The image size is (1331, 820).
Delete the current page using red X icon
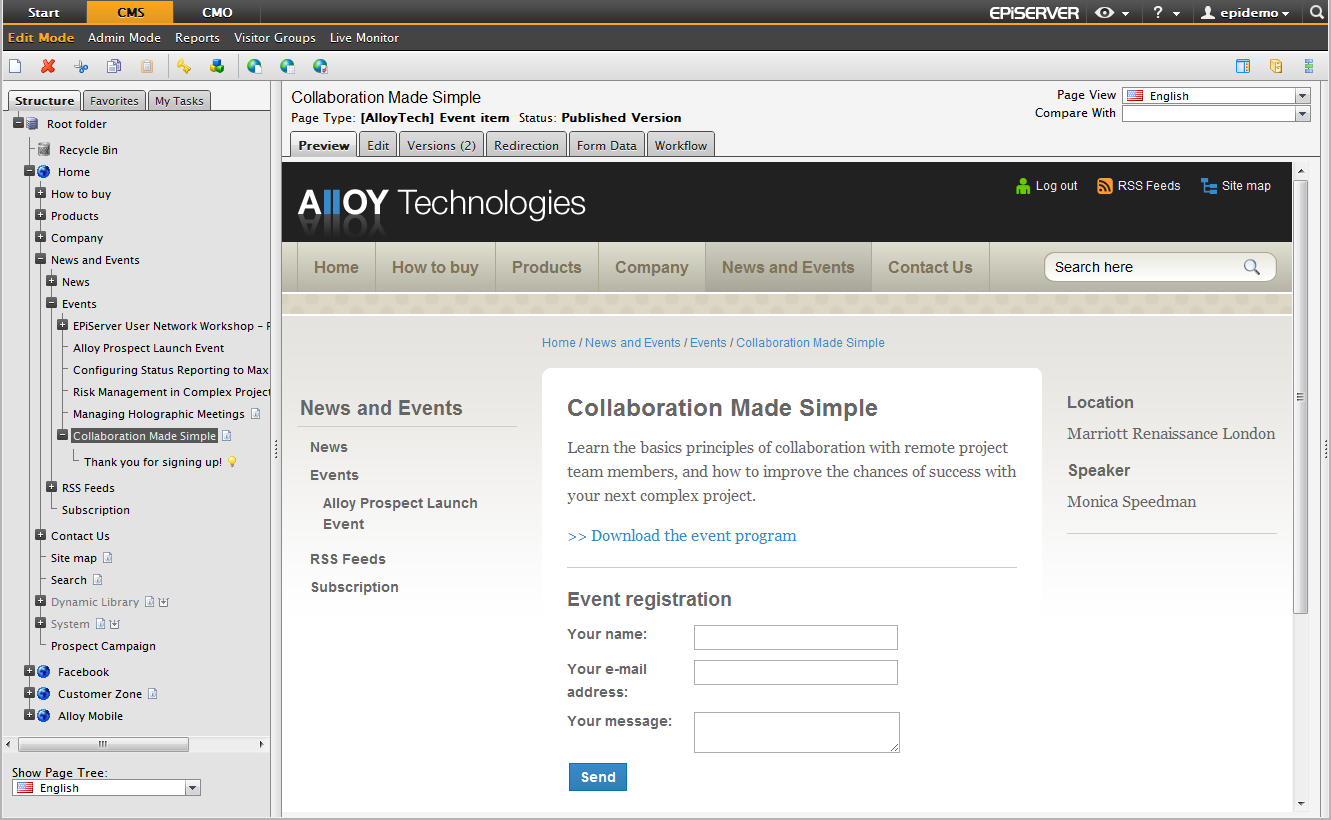[x=47, y=65]
